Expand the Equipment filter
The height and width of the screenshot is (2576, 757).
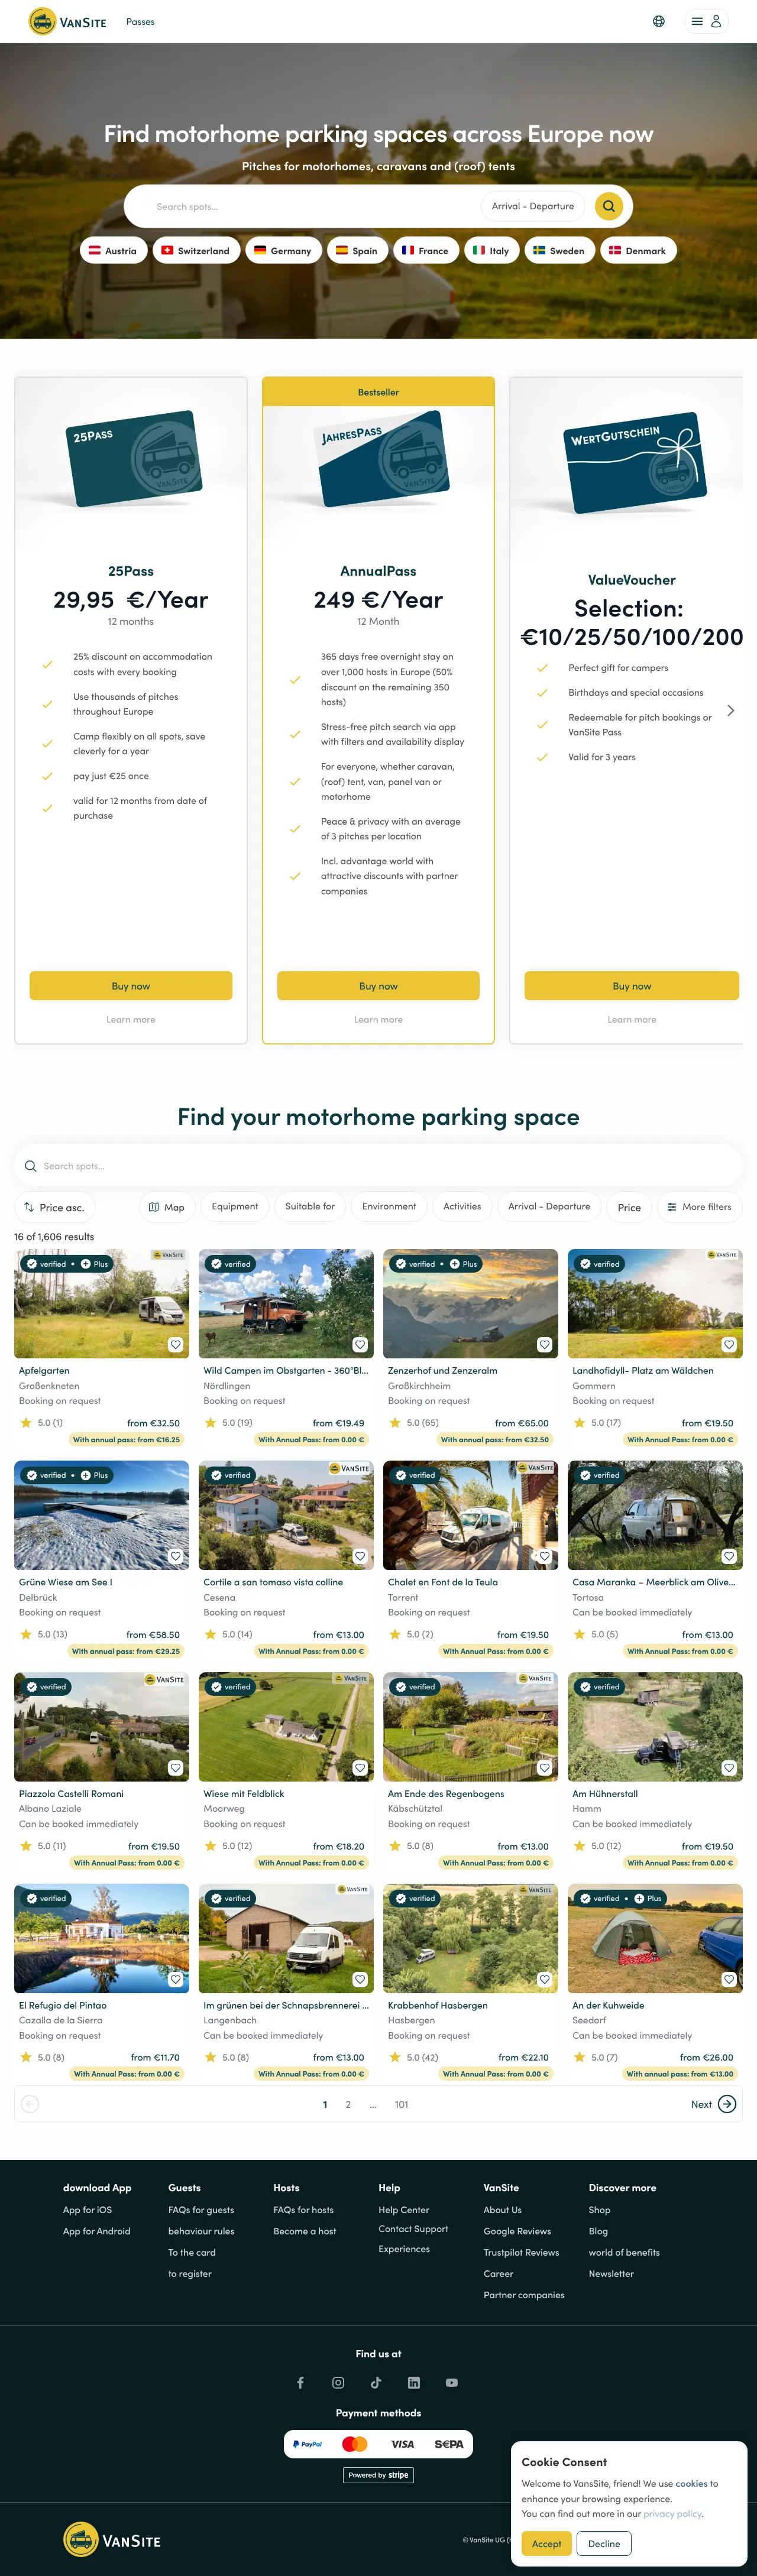point(235,1207)
